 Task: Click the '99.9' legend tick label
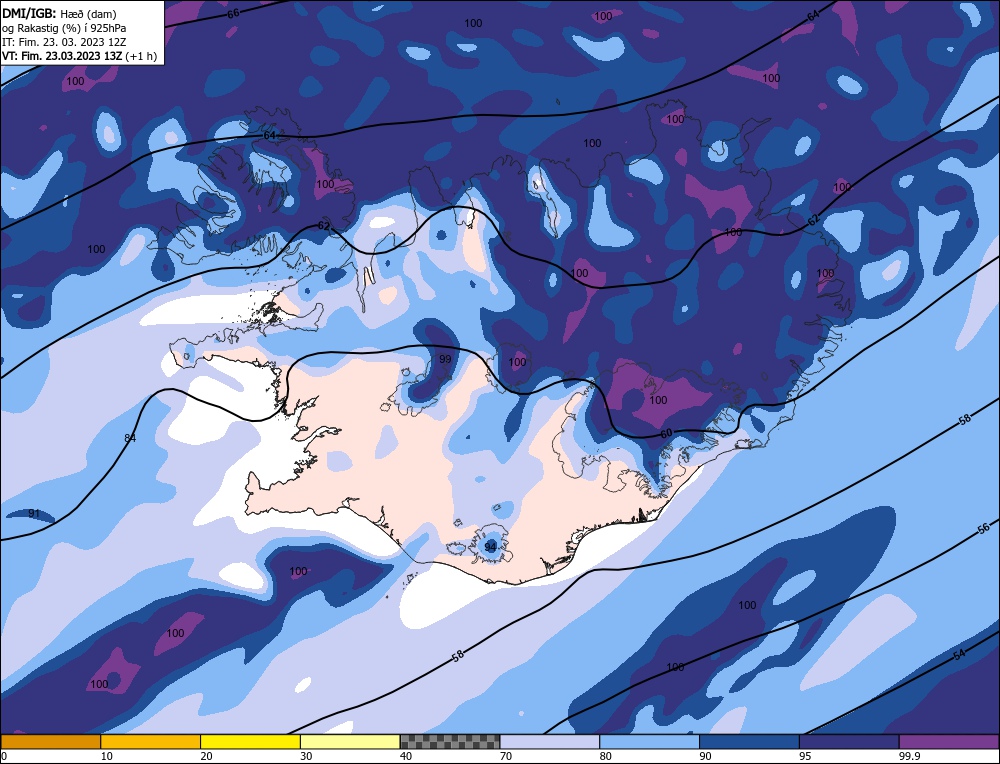(x=908, y=756)
